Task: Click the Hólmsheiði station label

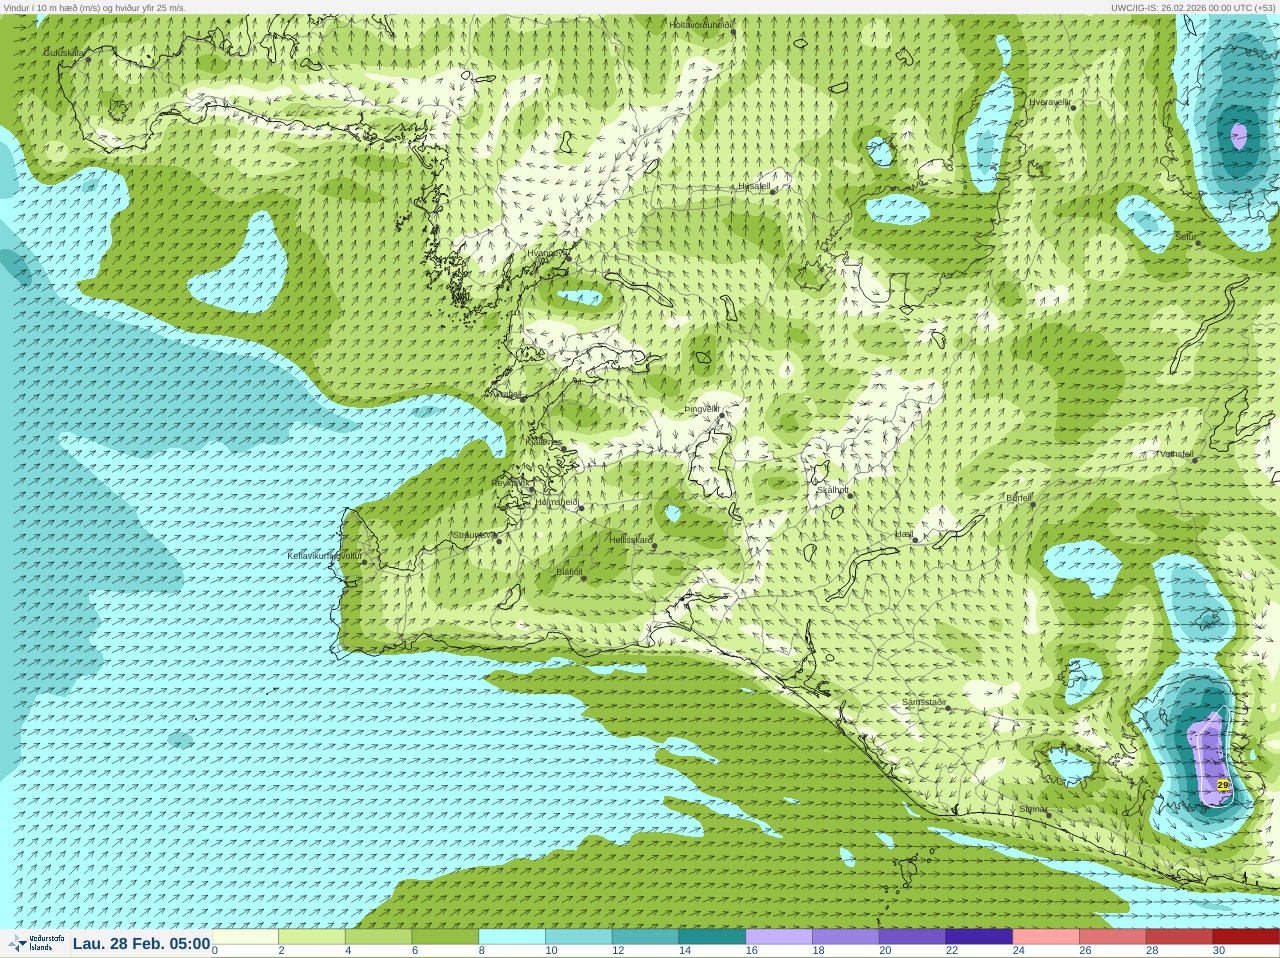Action: pos(557,502)
